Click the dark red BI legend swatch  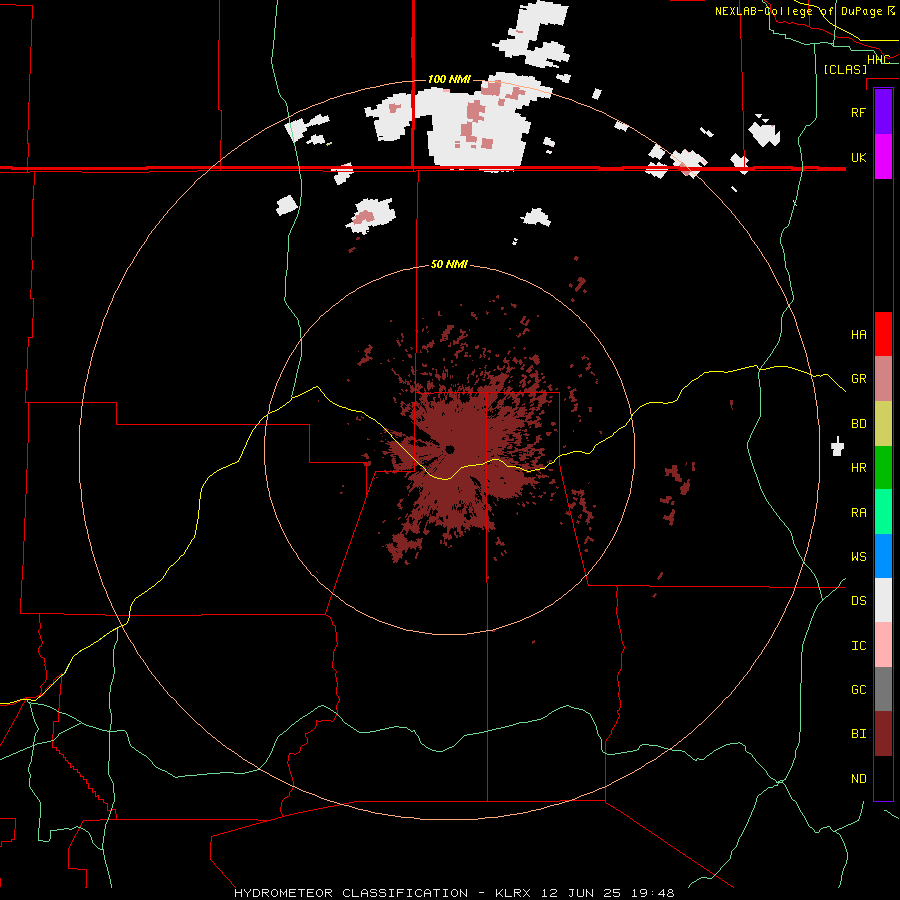(x=883, y=734)
